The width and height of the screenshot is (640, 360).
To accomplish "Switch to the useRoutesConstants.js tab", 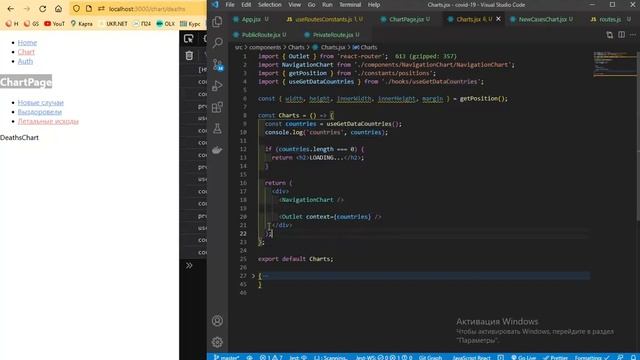I will pos(324,19).
